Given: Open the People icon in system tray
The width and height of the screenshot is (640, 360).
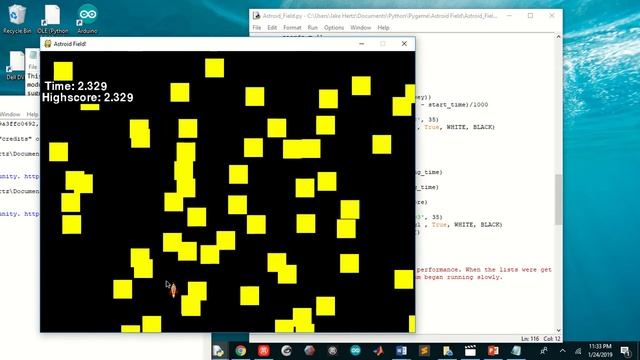Looking at the screenshot, I should (544, 351).
